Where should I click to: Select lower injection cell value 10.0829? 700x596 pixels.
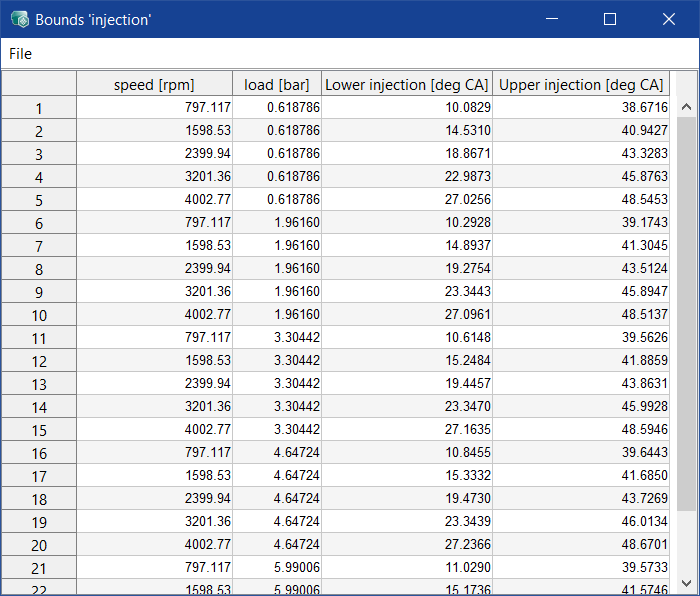407,107
